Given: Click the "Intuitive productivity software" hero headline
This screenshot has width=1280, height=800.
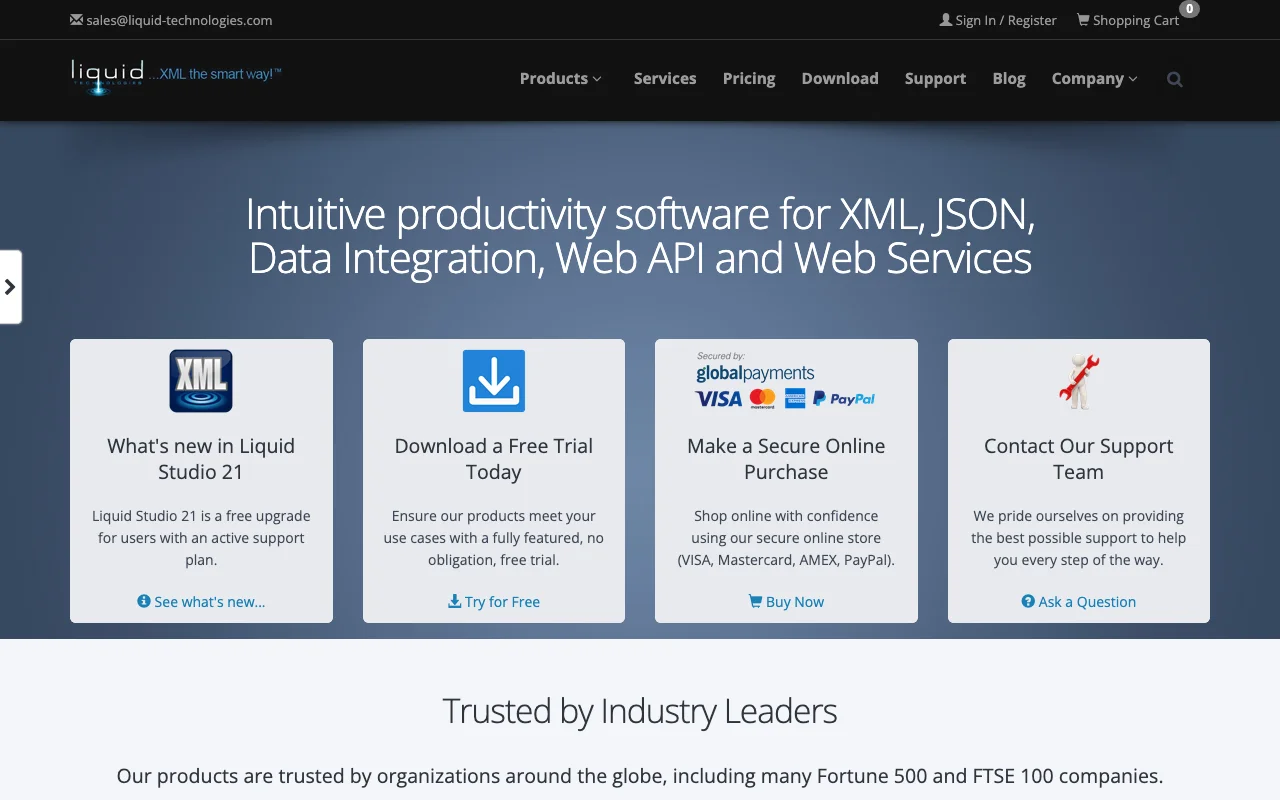Looking at the screenshot, I should pyautogui.click(x=640, y=236).
